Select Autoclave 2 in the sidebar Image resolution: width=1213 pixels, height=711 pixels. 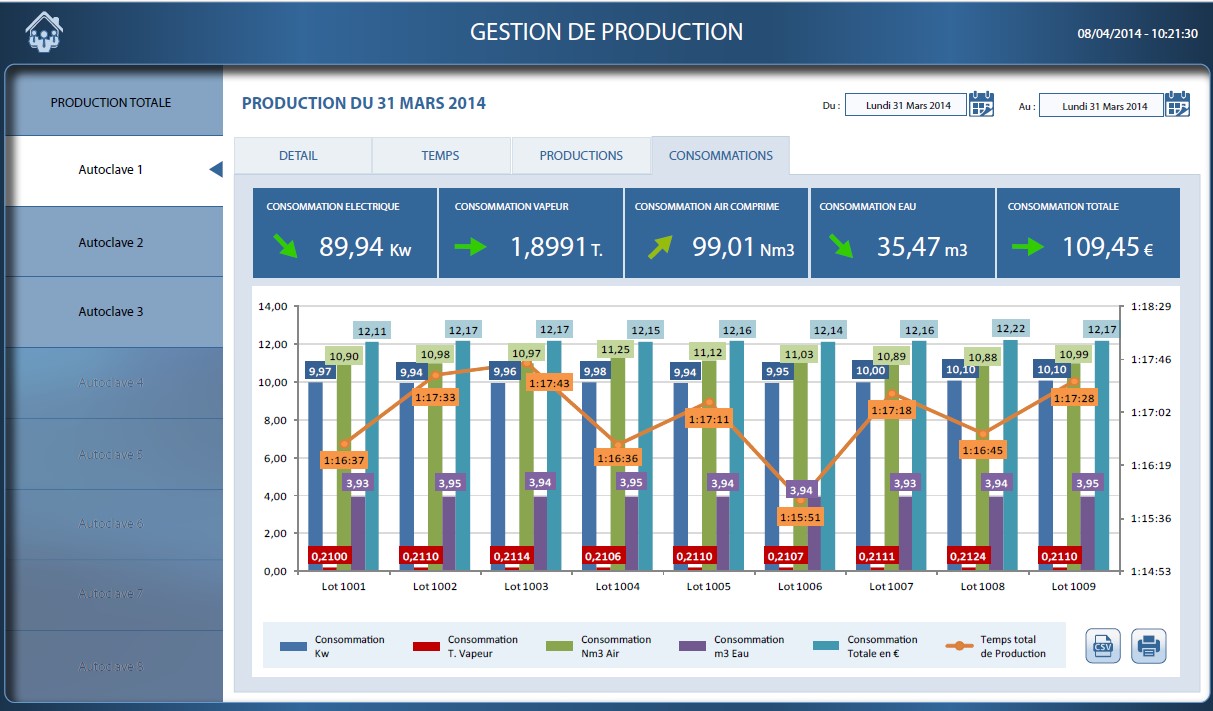pos(111,242)
